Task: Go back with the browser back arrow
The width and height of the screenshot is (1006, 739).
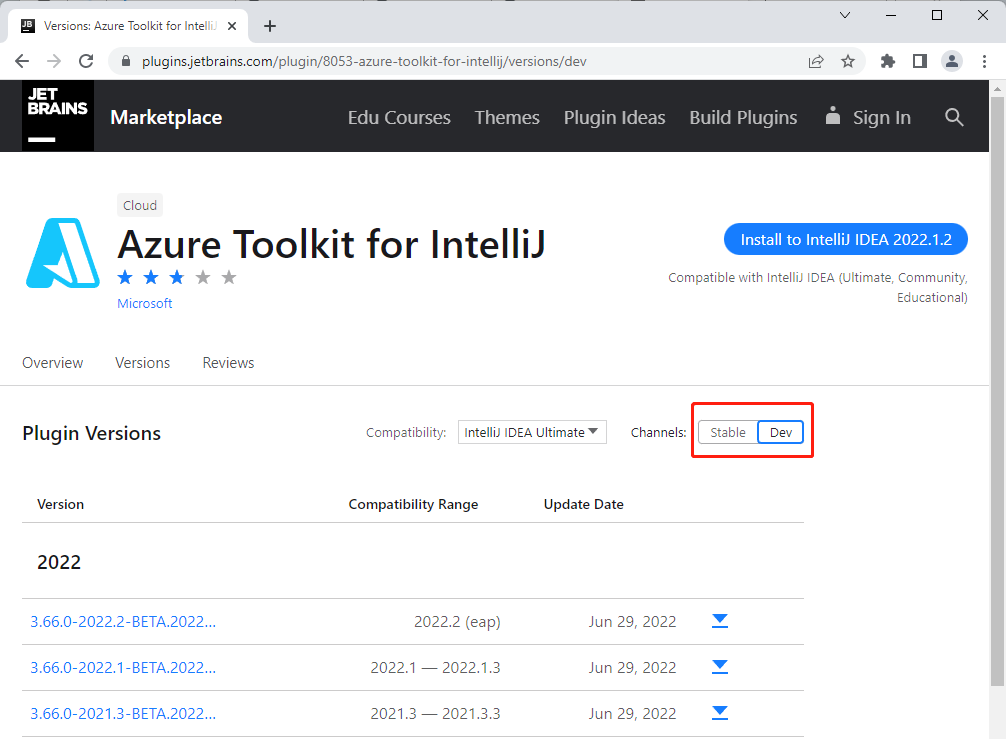Action: click(22, 61)
